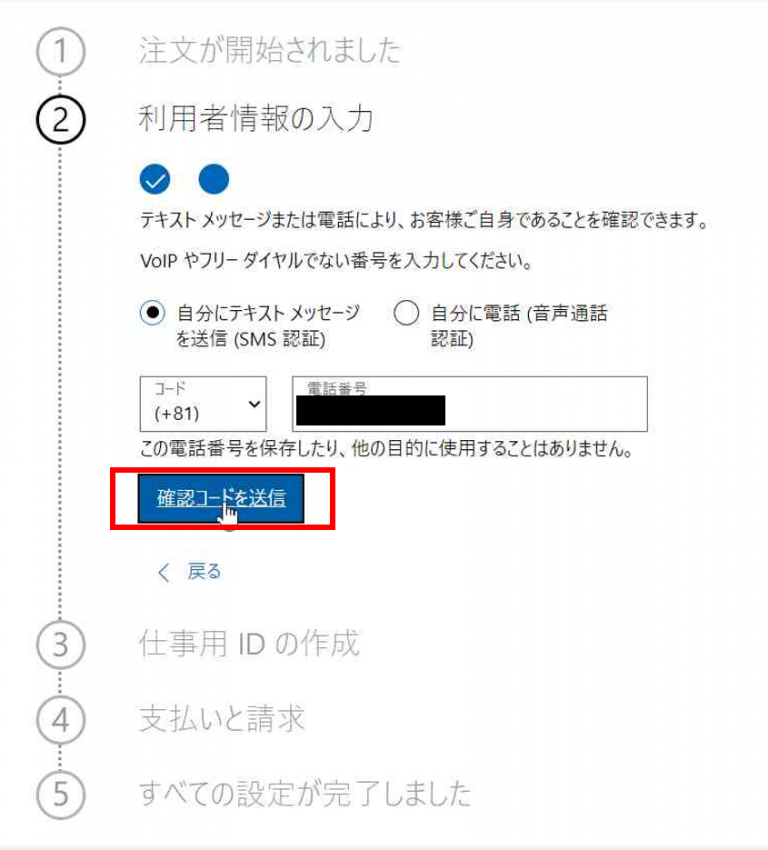This screenshot has width=768, height=850.
Task: Open the 支払いと請求 step
Action: 222,719
